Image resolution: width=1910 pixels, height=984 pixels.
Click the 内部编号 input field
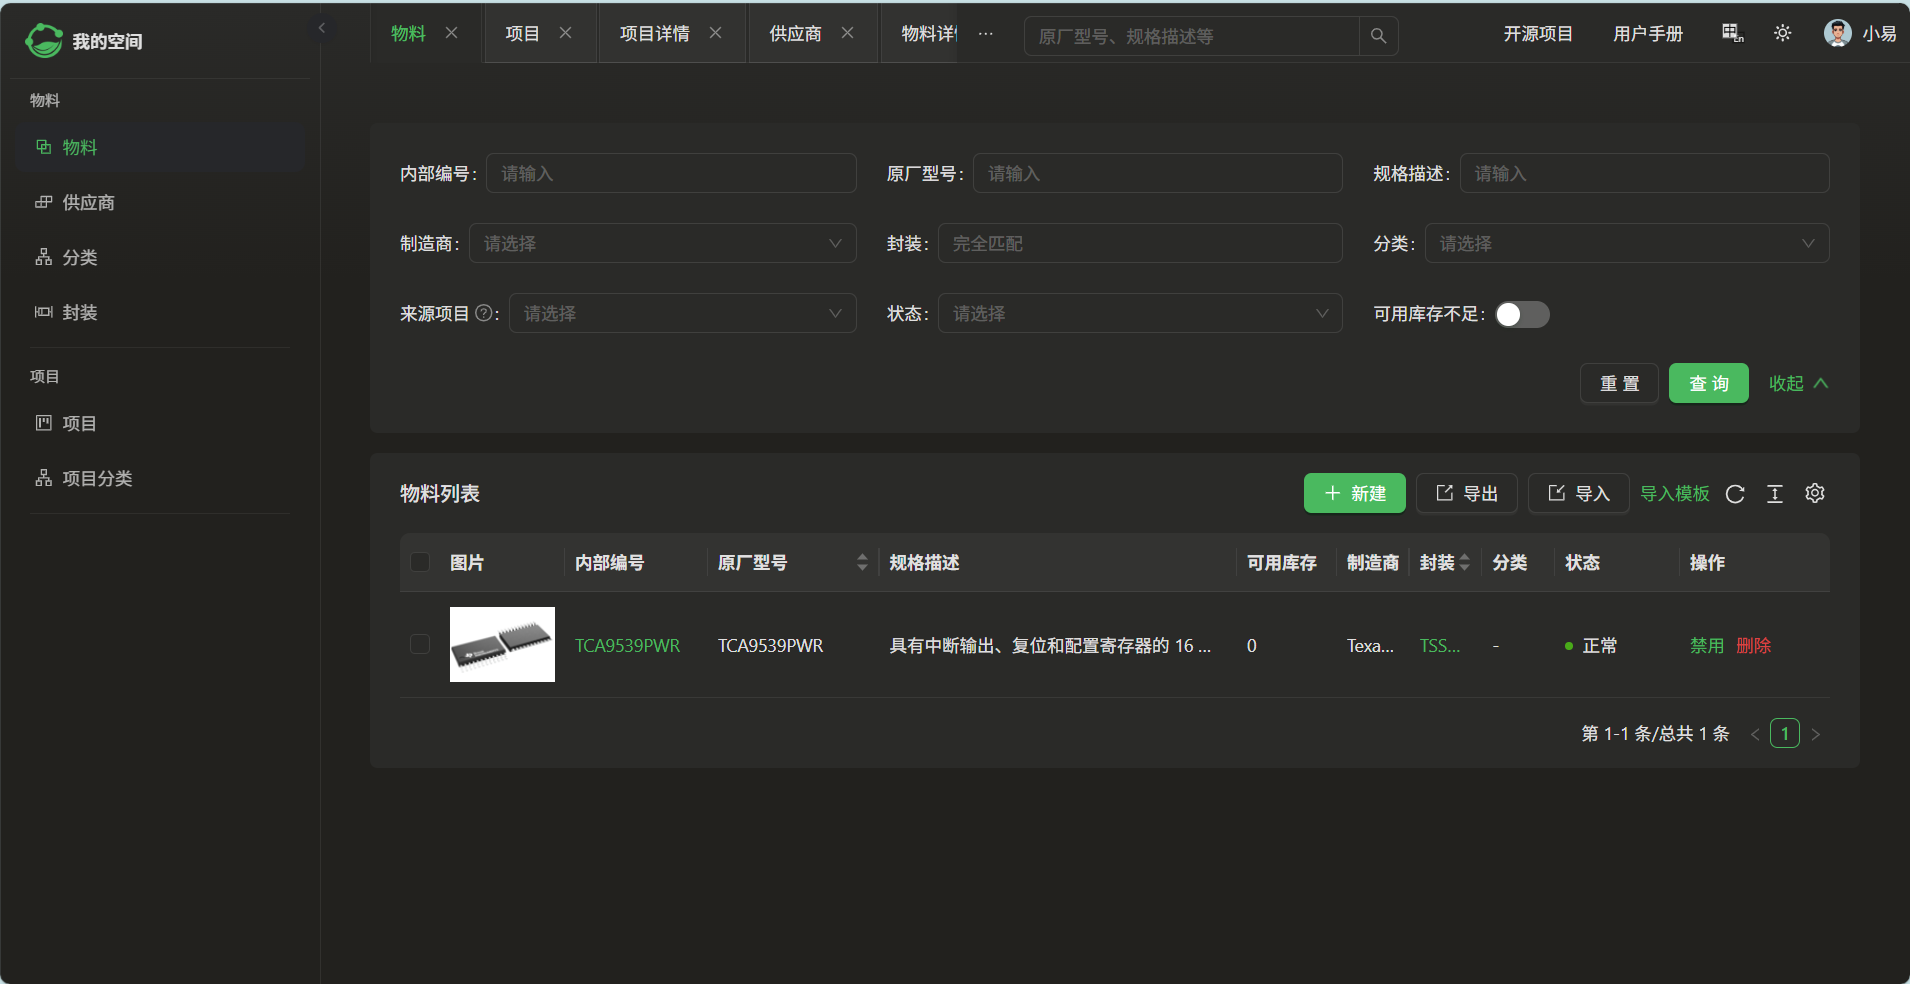pos(670,174)
